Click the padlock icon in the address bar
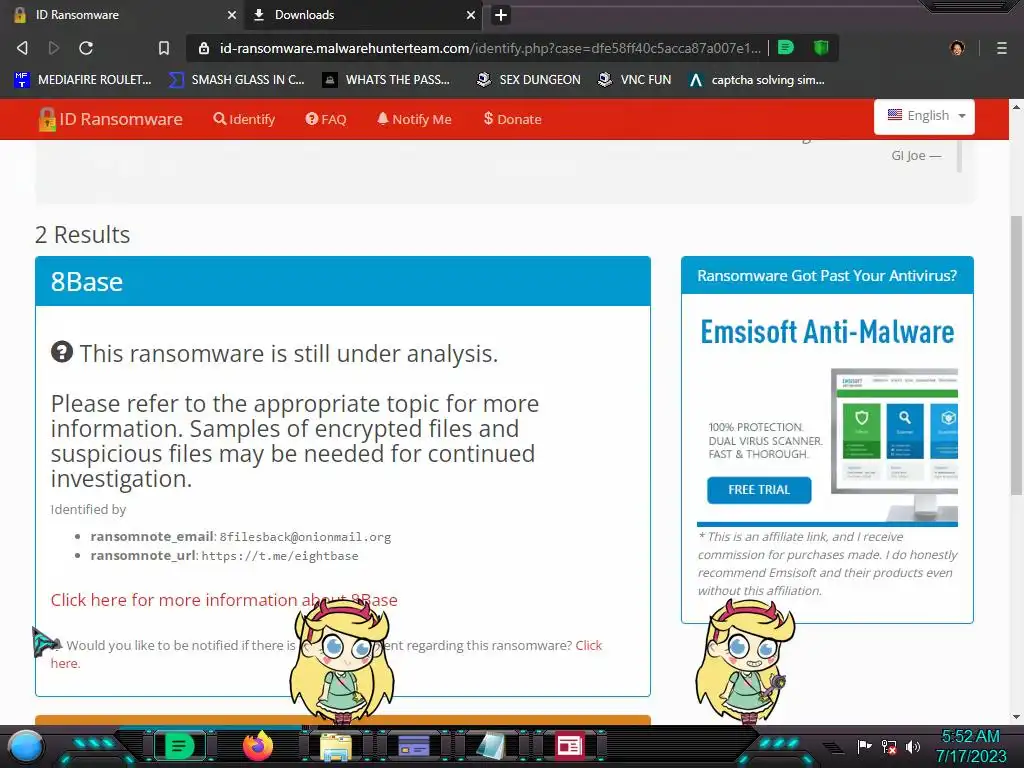Viewport: 1024px width, 768px height. [204, 48]
